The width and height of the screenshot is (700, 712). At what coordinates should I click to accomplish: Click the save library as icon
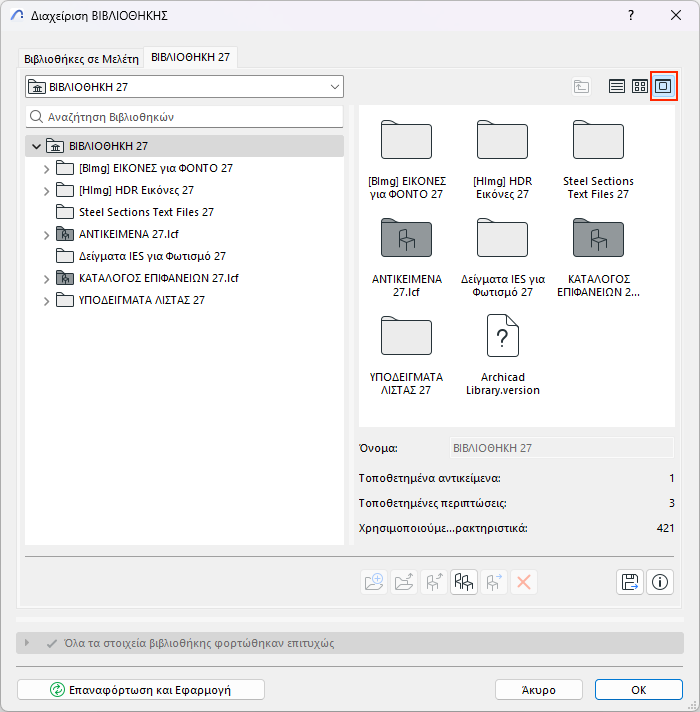(x=630, y=582)
